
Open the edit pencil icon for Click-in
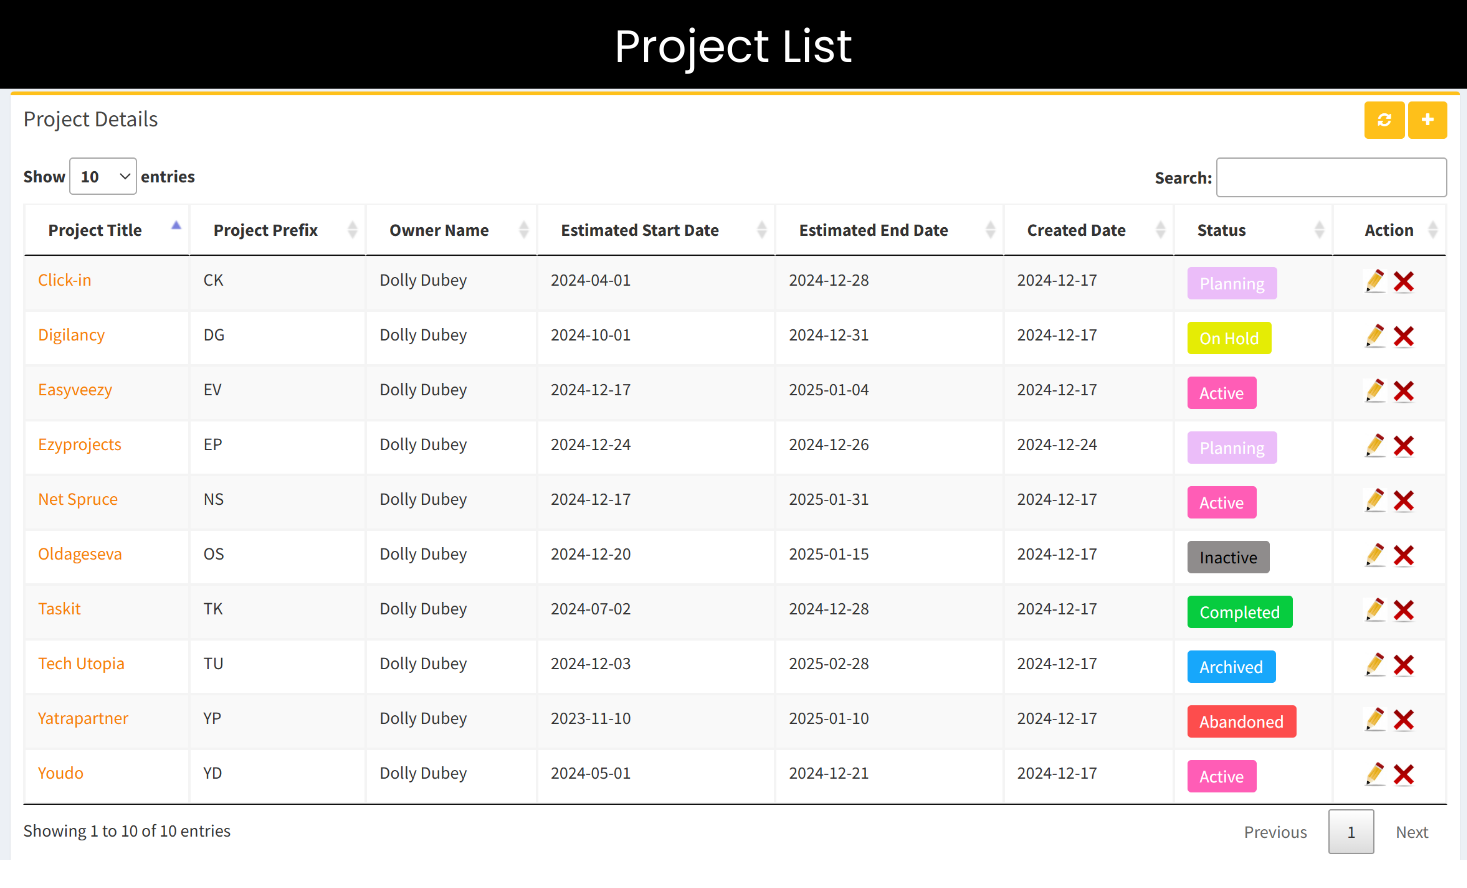click(x=1375, y=281)
